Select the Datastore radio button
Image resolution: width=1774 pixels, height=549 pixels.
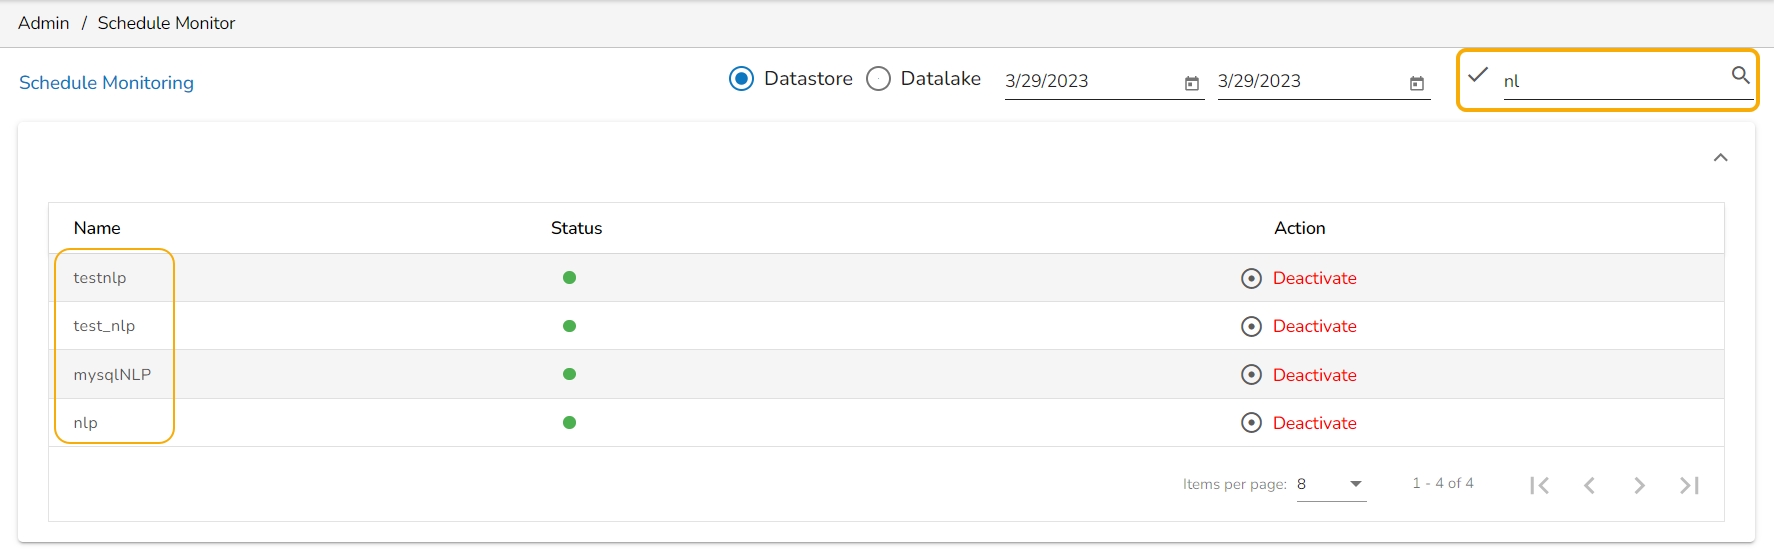(x=741, y=79)
